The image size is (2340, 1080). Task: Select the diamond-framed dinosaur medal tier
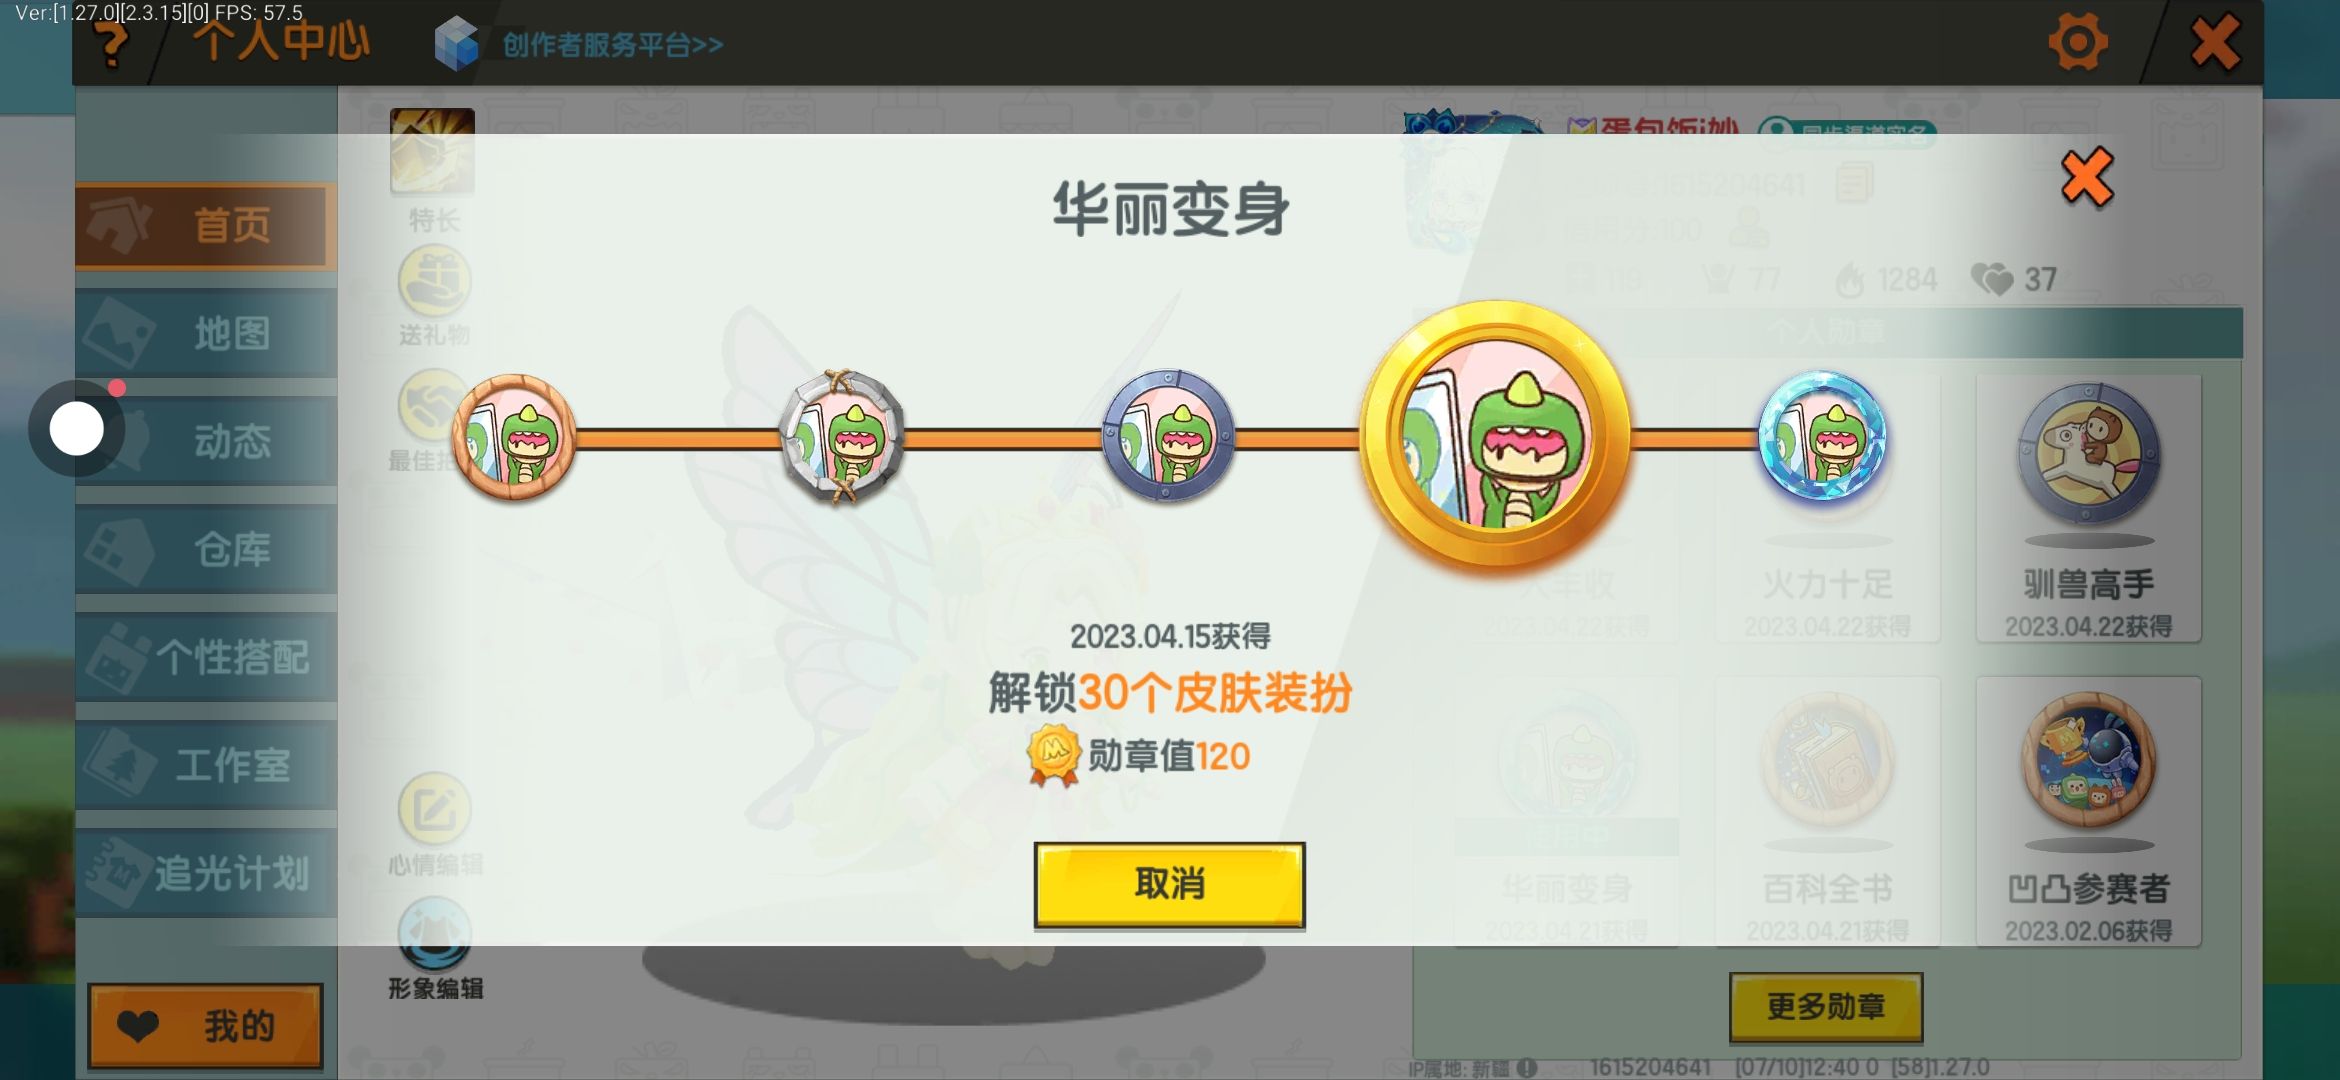pos(1822,436)
